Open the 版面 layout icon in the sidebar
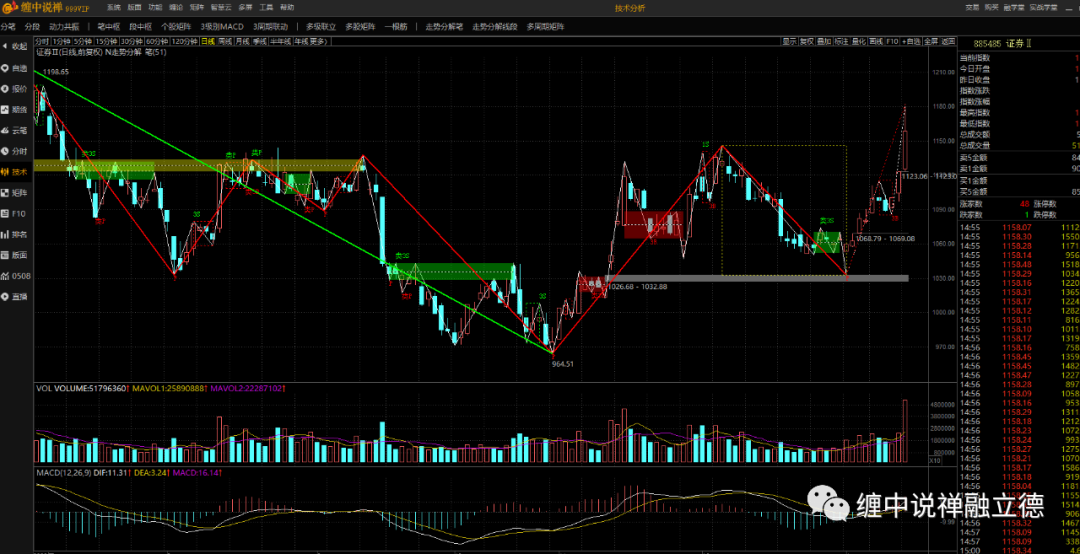1080x554 pixels. pyautogui.click(x=5, y=255)
